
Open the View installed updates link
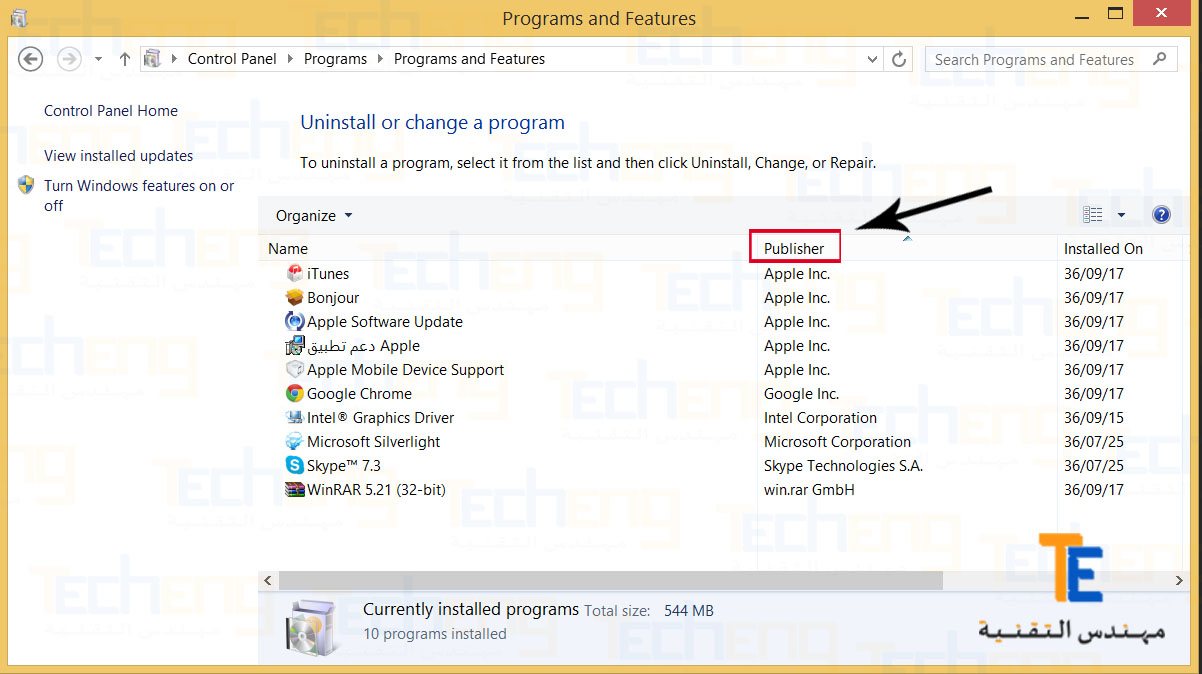(119, 155)
